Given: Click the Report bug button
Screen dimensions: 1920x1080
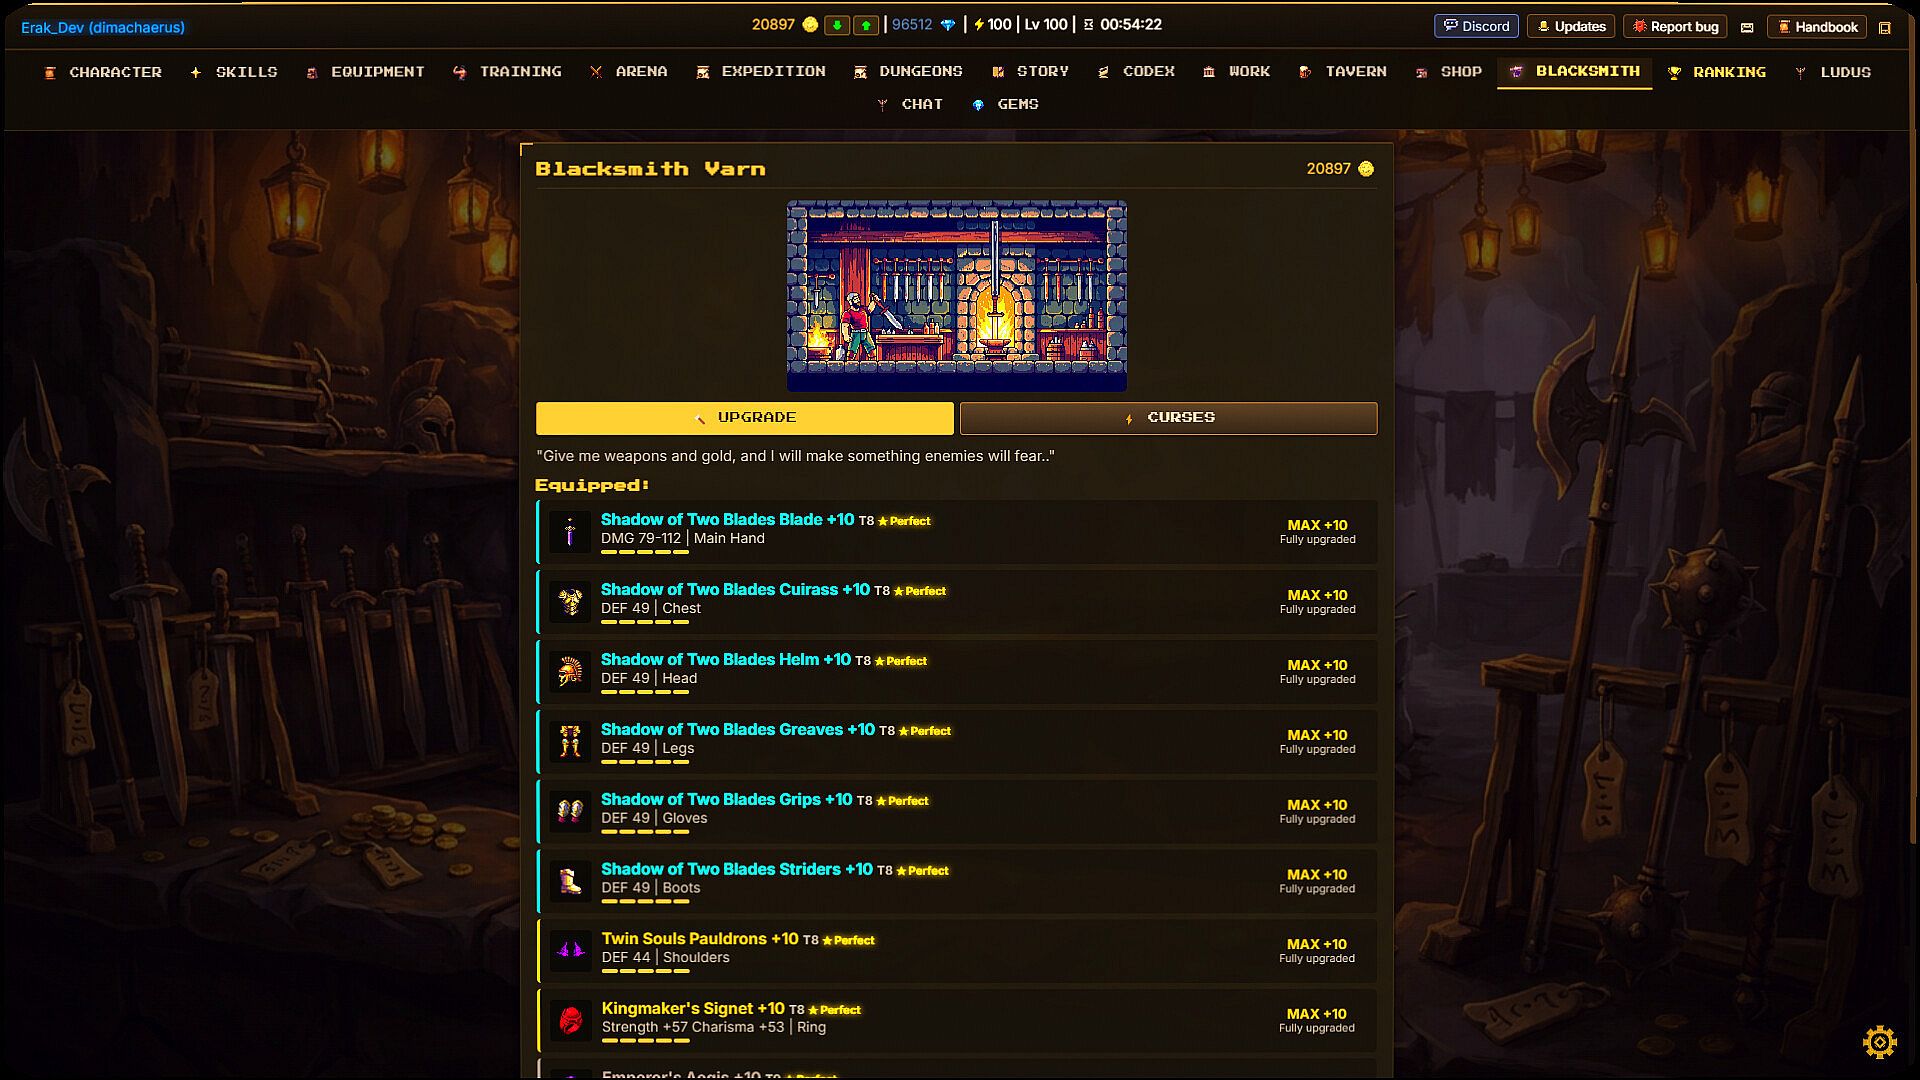Looking at the screenshot, I should (1675, 27).
